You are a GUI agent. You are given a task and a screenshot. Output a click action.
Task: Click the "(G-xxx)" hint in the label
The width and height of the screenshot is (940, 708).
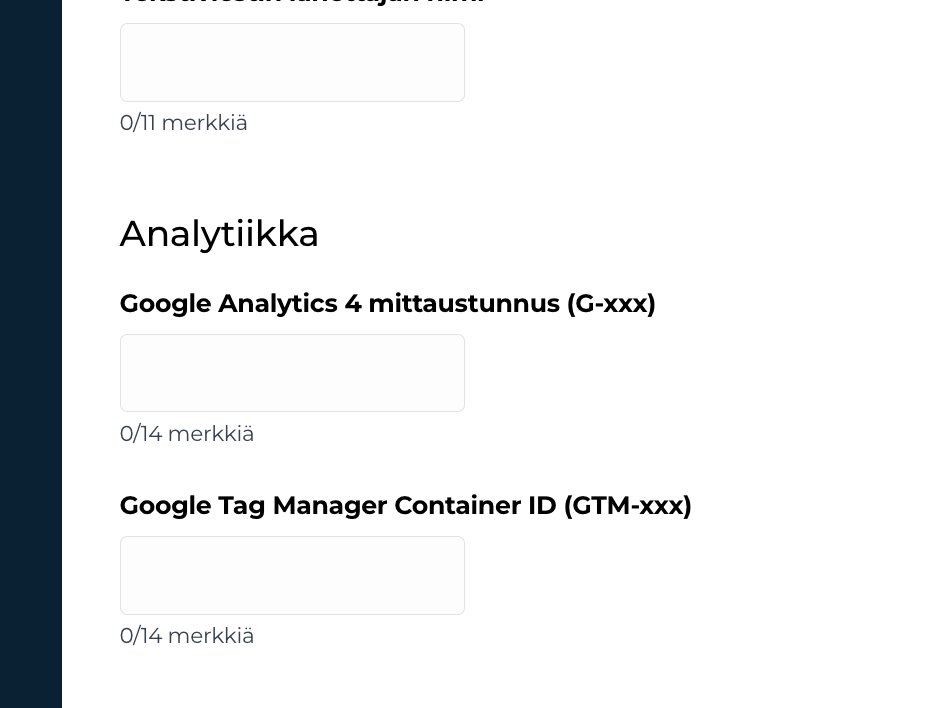[x=610, y=303]
